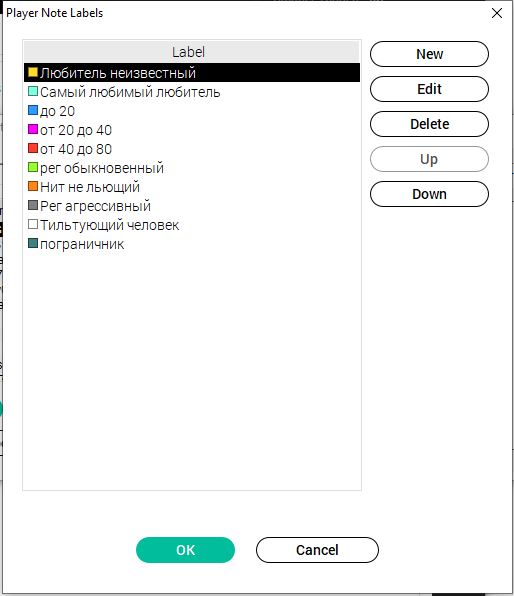Select the label Нит не льющий

coord(90,187)
